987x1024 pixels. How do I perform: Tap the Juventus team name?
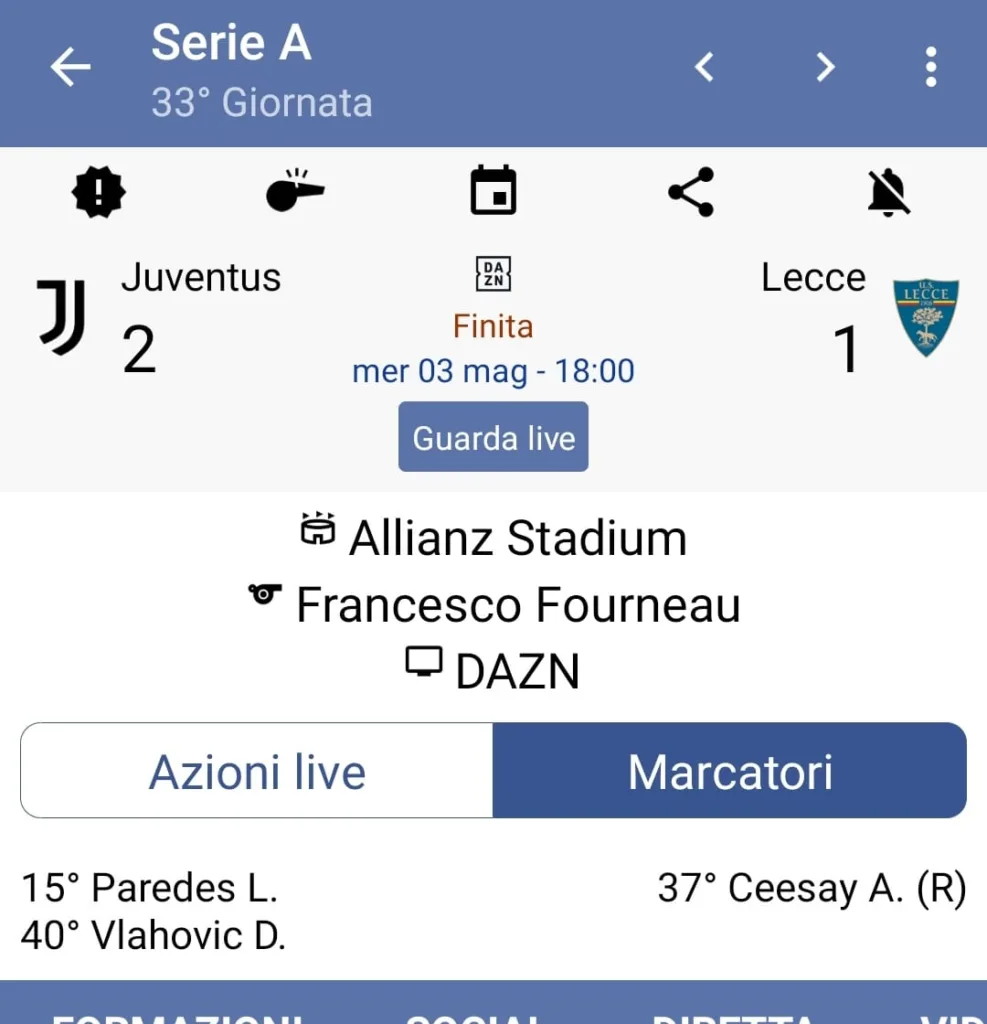(x=201, y=277)
